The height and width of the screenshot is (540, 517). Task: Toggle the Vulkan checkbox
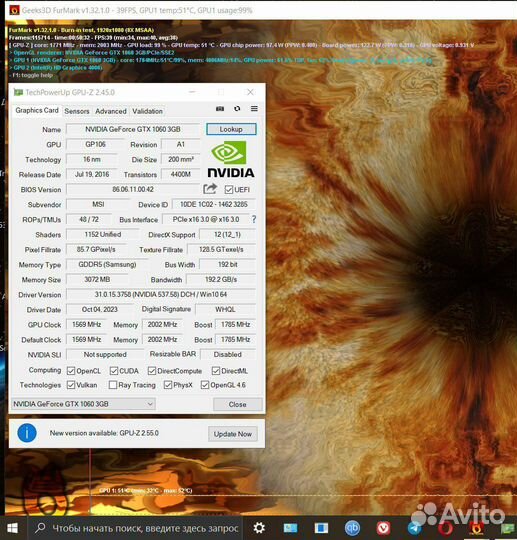click(x=71, y=385)
